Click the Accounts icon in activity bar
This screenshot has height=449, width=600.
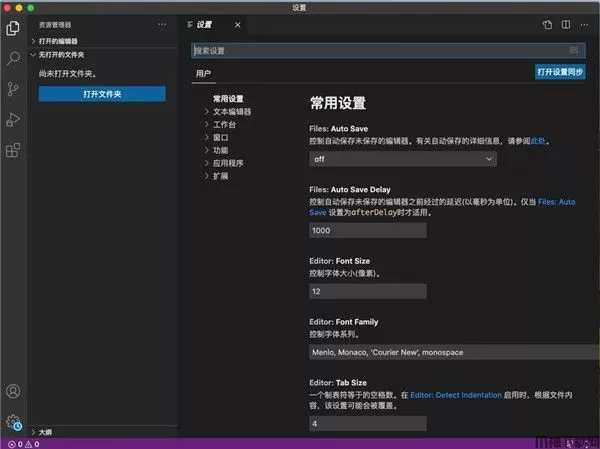(13, 391)
